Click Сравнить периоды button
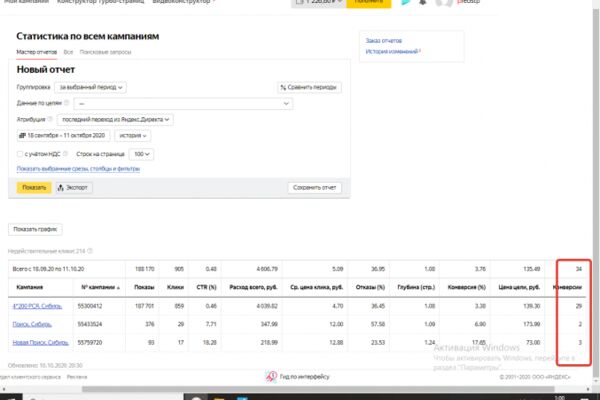The height and width of the screenshot is (400, 600). pos(309,87)
